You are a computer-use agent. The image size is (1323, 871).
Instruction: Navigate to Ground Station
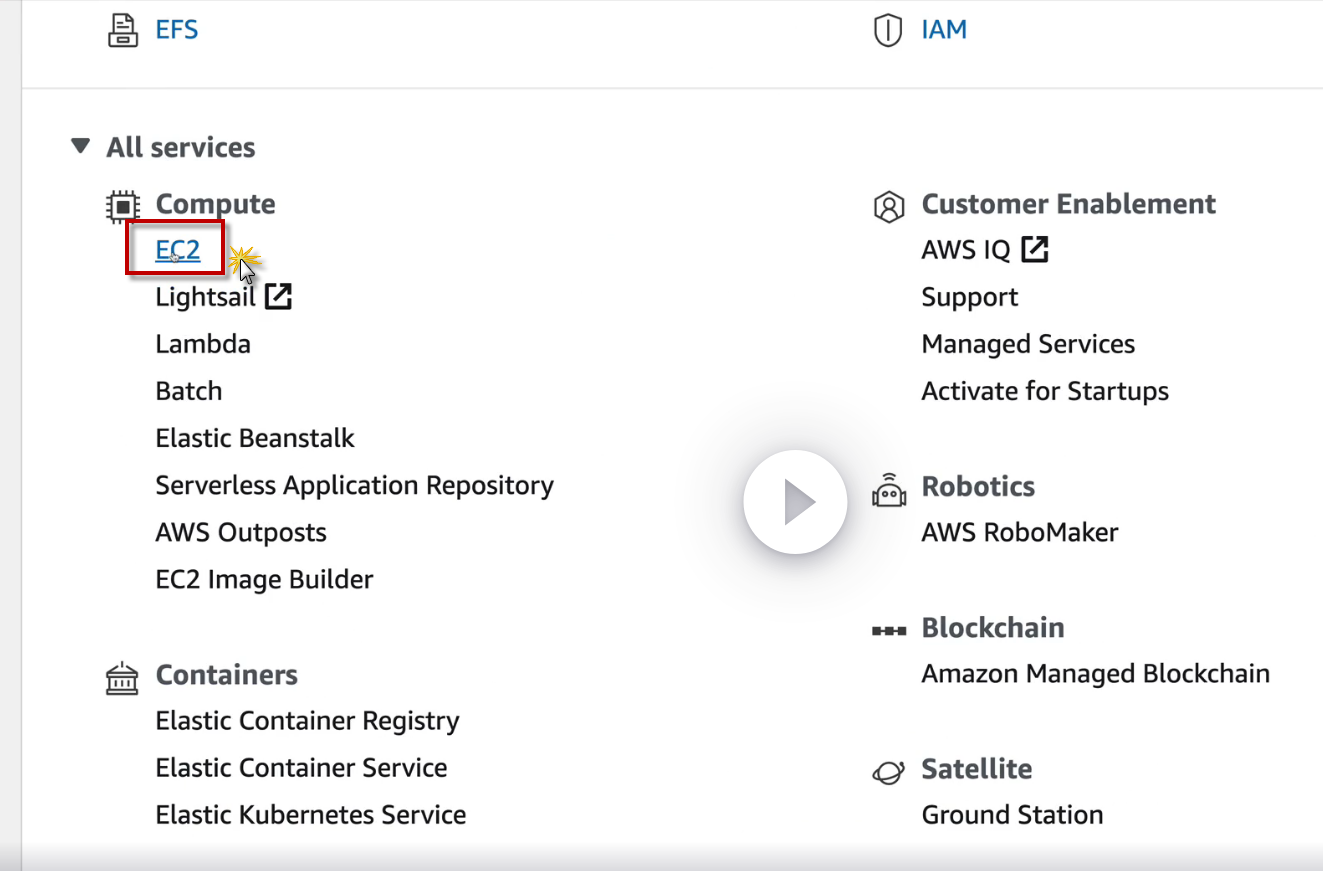1012,815
